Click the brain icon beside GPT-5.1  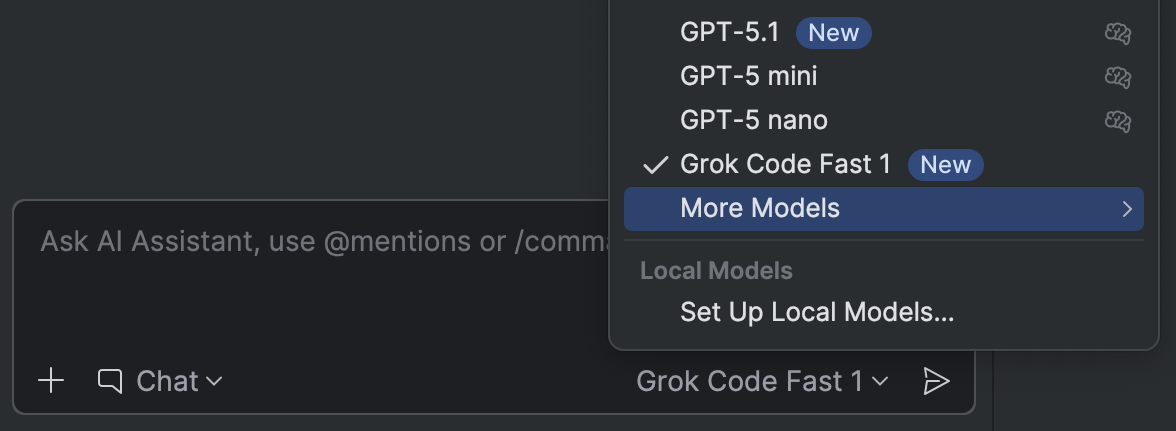click(x=1117, y=33)
